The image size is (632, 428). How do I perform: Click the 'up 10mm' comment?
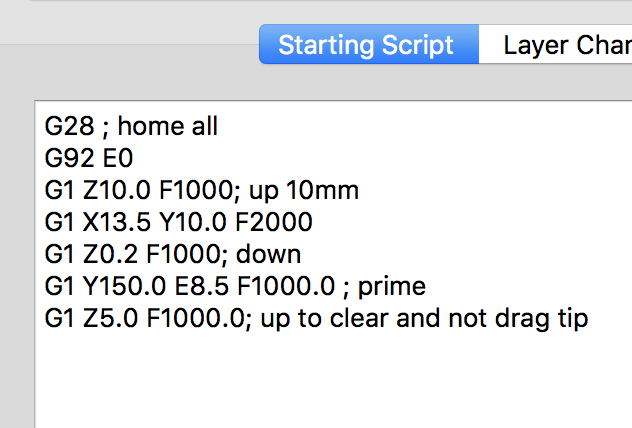click(x=304, y=190)
